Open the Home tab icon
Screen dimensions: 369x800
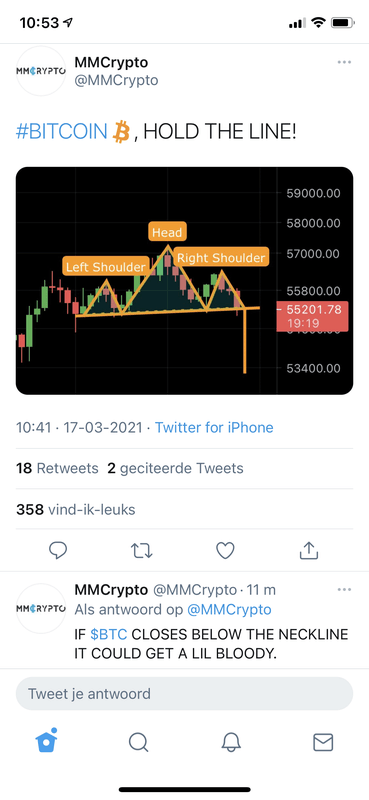(x=46, y=741)
